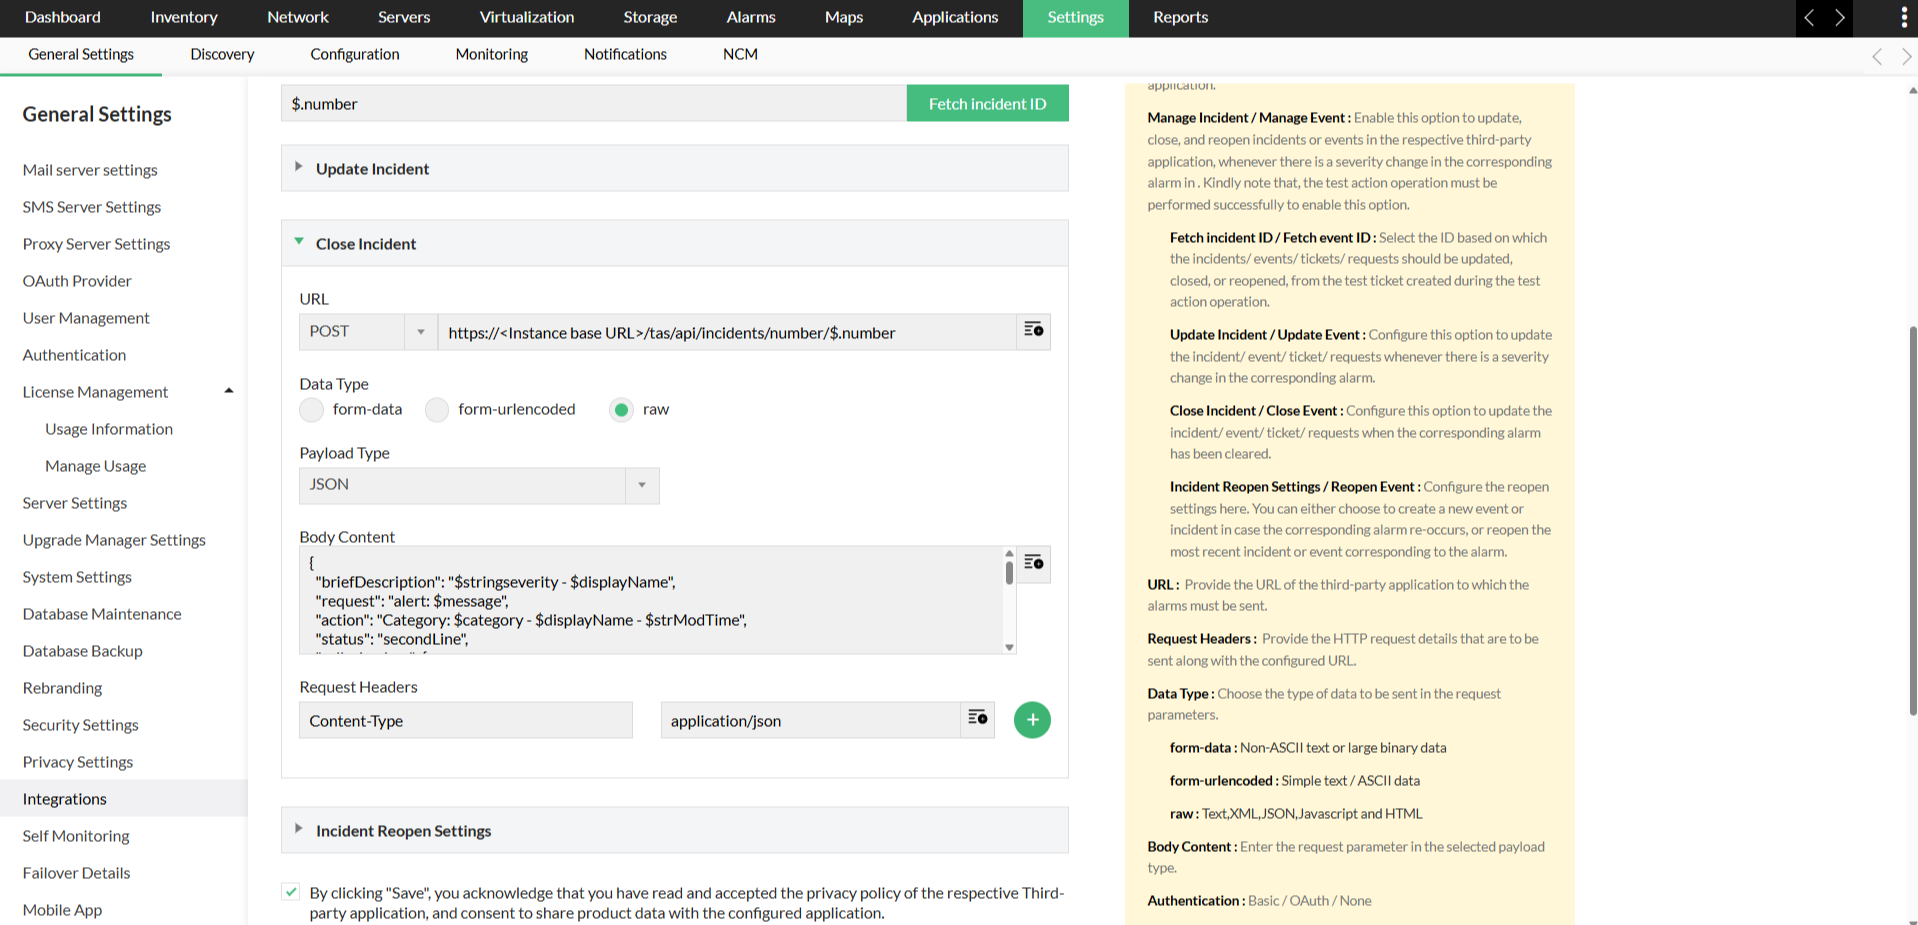Image resolution: width=1918 pixels, height=925 pixels.
Task: Click the Fetch incident ID button
Action: (987, 103)
